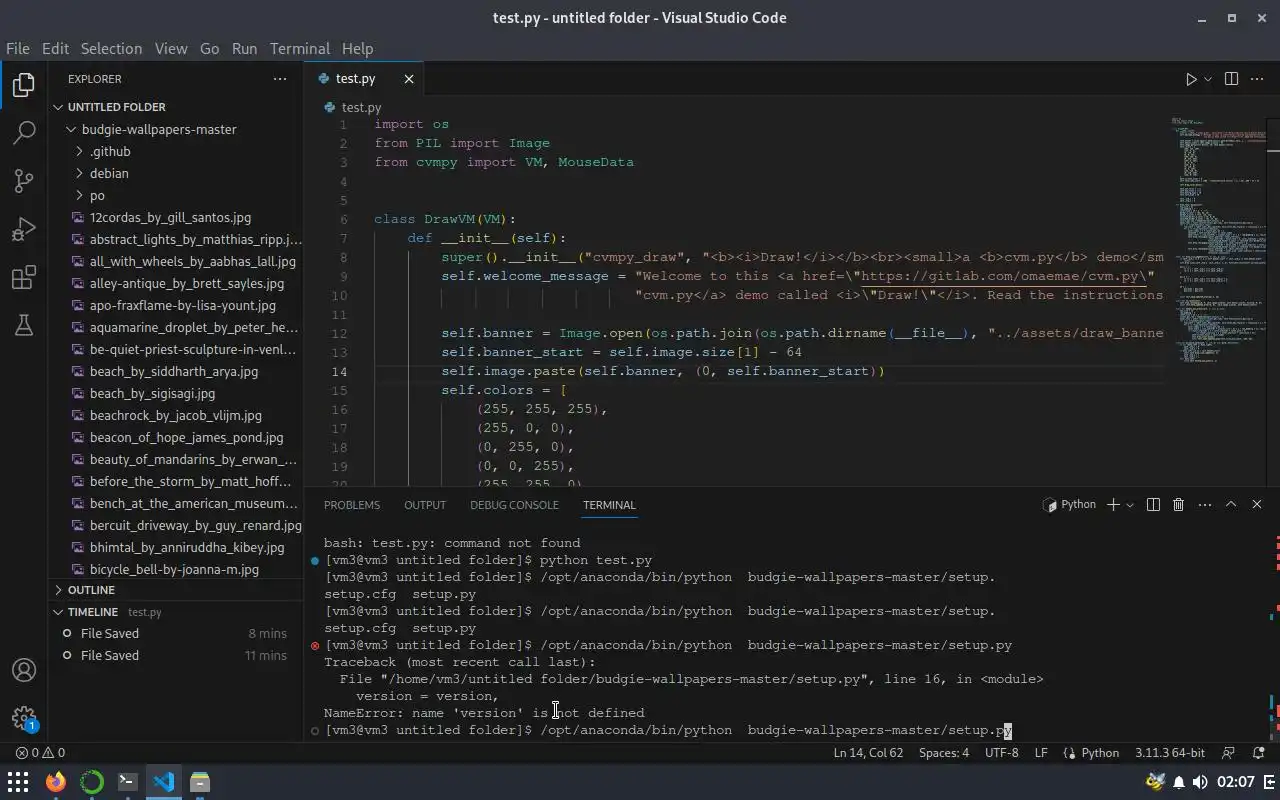Viewport: 1280px width, 800px height.
Task: Select the File Saved 8 mins timeline entry
Action: pos(176,633)
